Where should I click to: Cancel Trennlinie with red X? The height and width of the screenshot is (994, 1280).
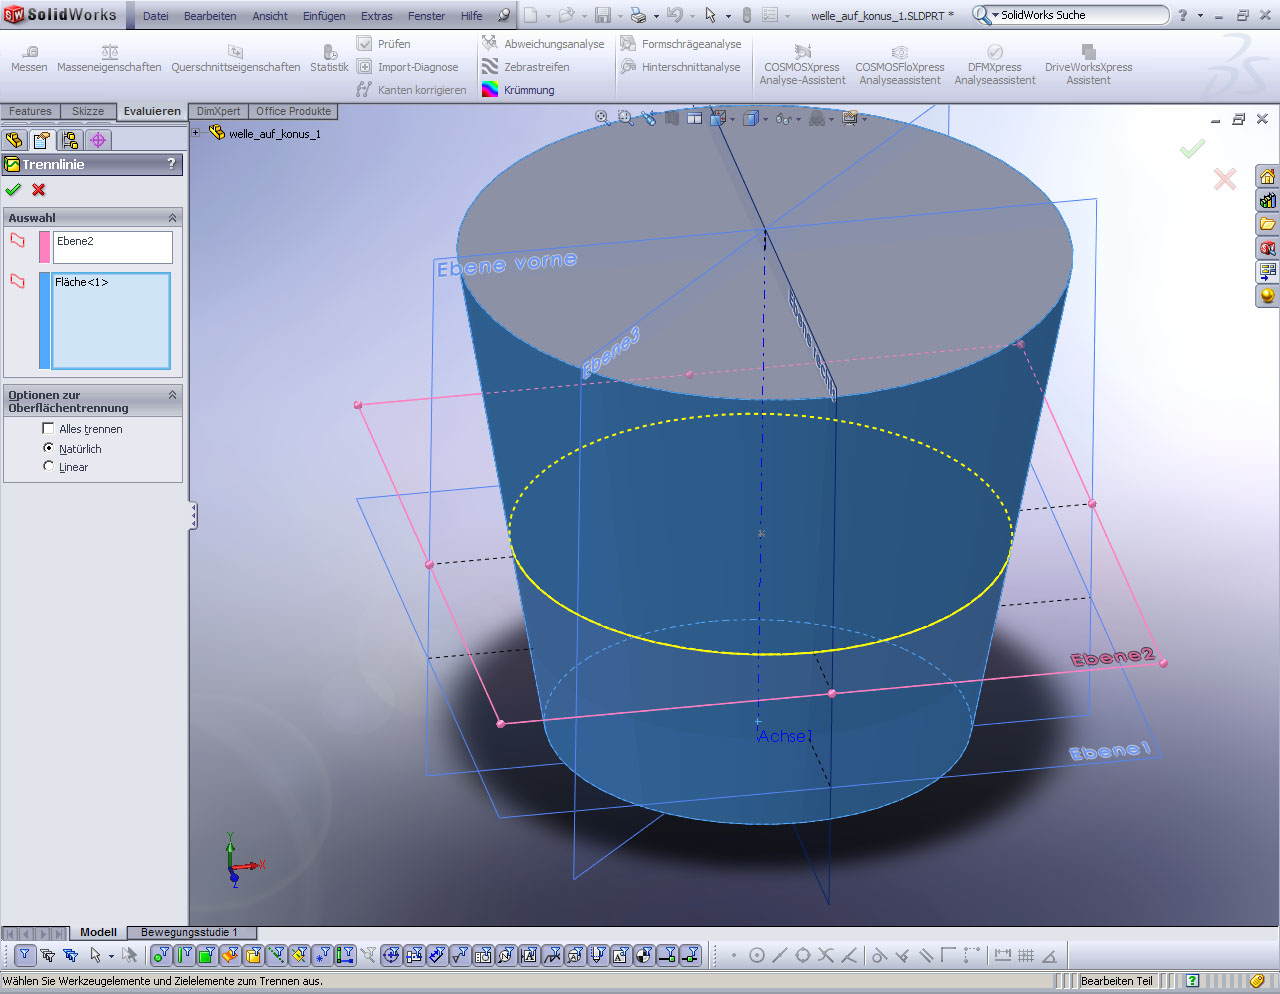click(39, 190)
